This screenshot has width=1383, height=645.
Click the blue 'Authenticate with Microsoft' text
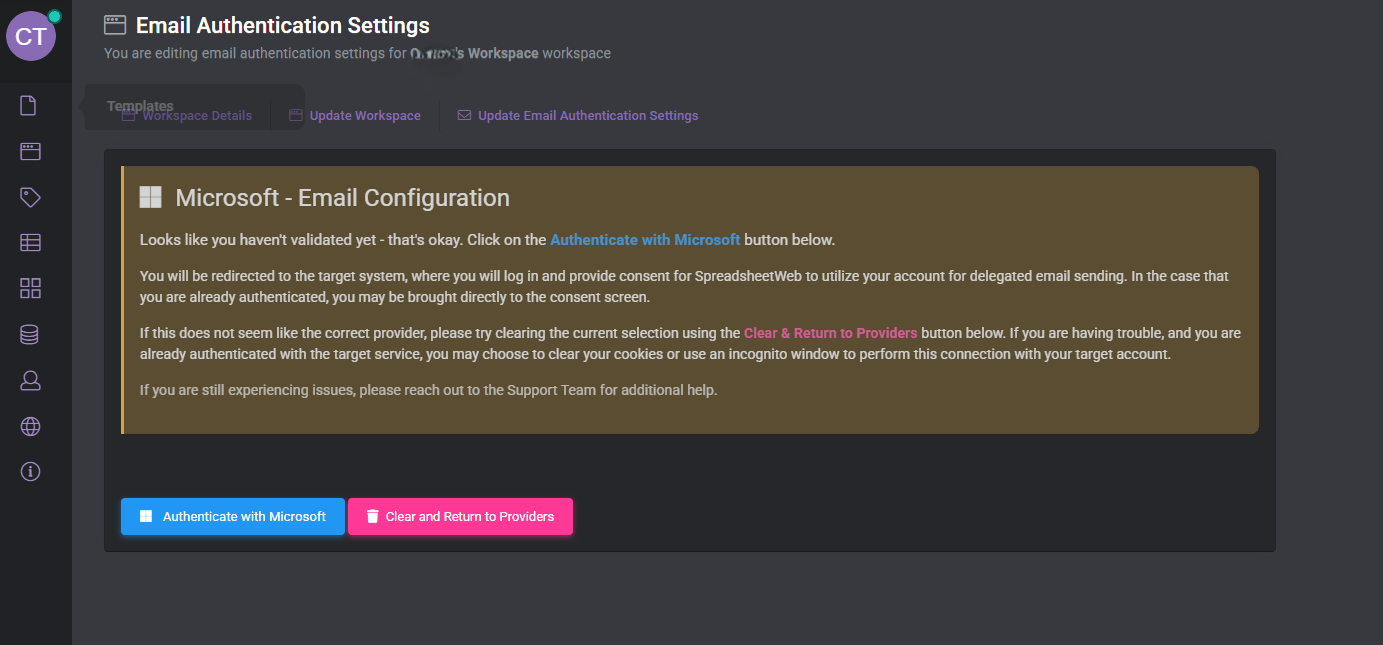645,240
